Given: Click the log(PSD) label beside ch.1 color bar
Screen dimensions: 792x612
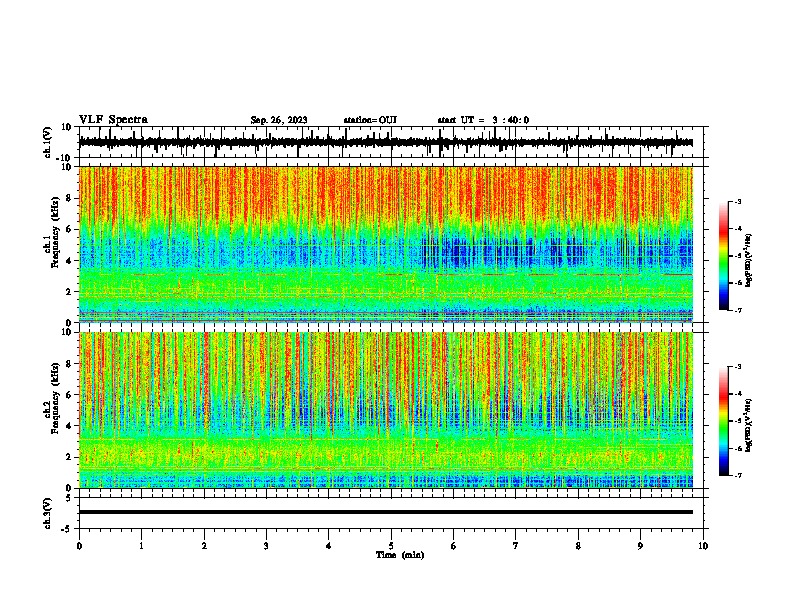Looking at the screenshot, I should point(749,261).
